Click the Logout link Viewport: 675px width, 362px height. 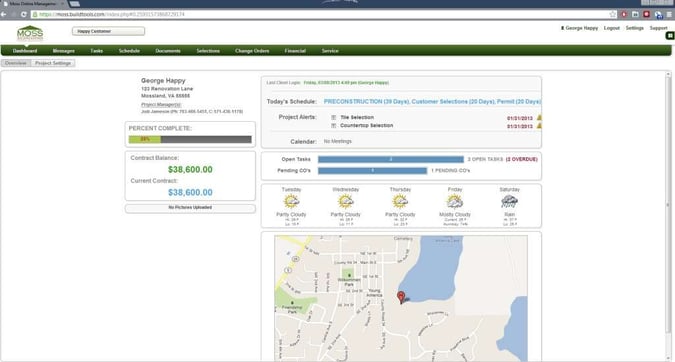pyautogui.click(x=611, y=28)
